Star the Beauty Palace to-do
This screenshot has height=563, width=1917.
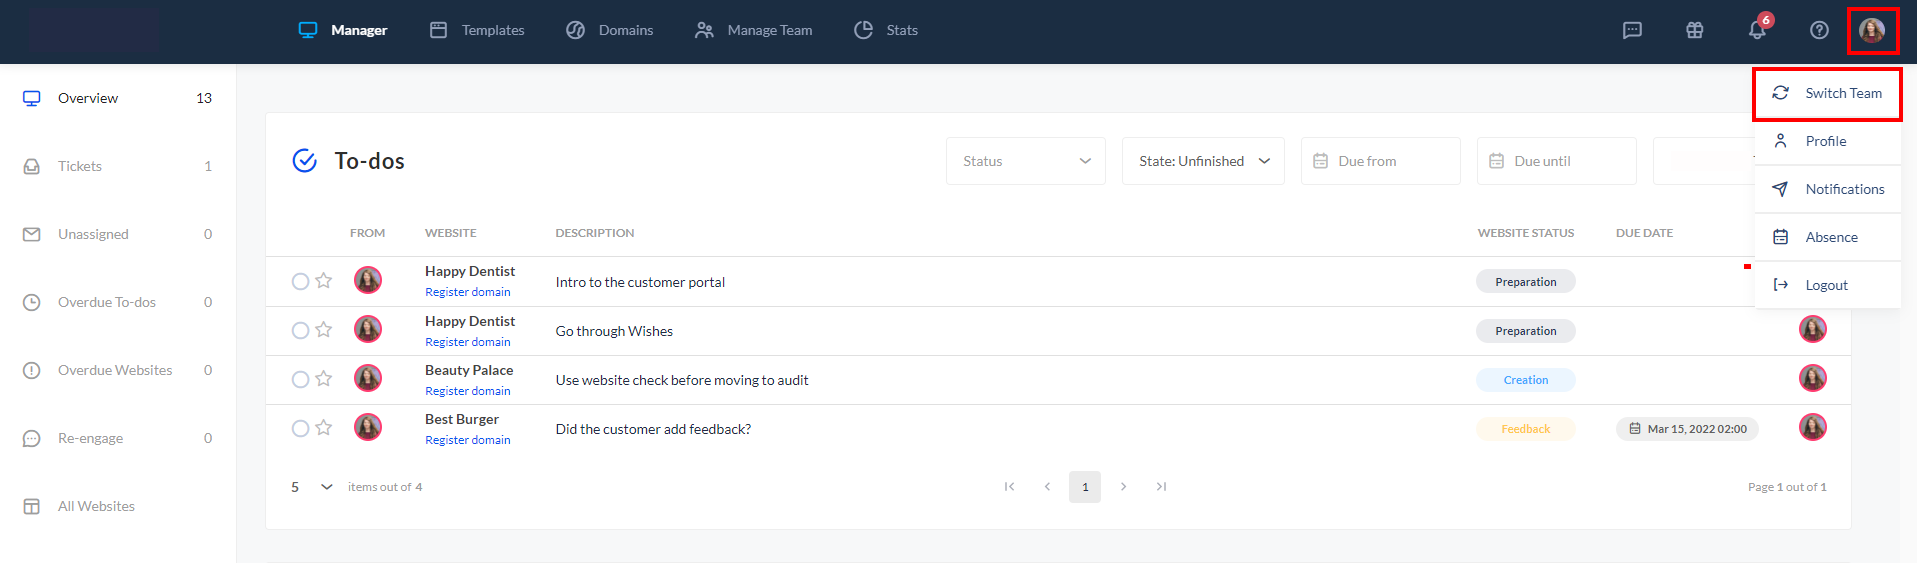[x=323, y=379]
